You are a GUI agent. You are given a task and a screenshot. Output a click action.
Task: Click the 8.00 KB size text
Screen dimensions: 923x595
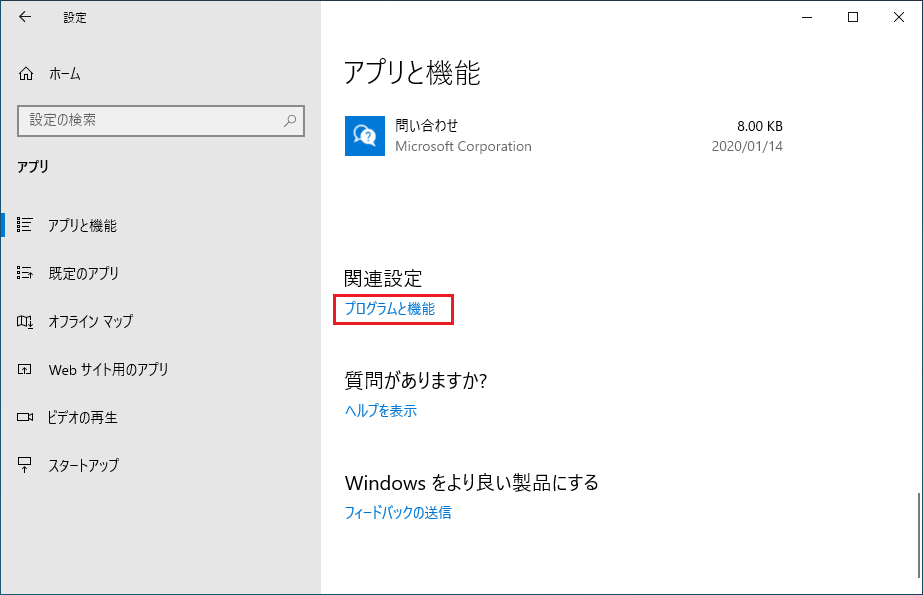coord(760,126)
